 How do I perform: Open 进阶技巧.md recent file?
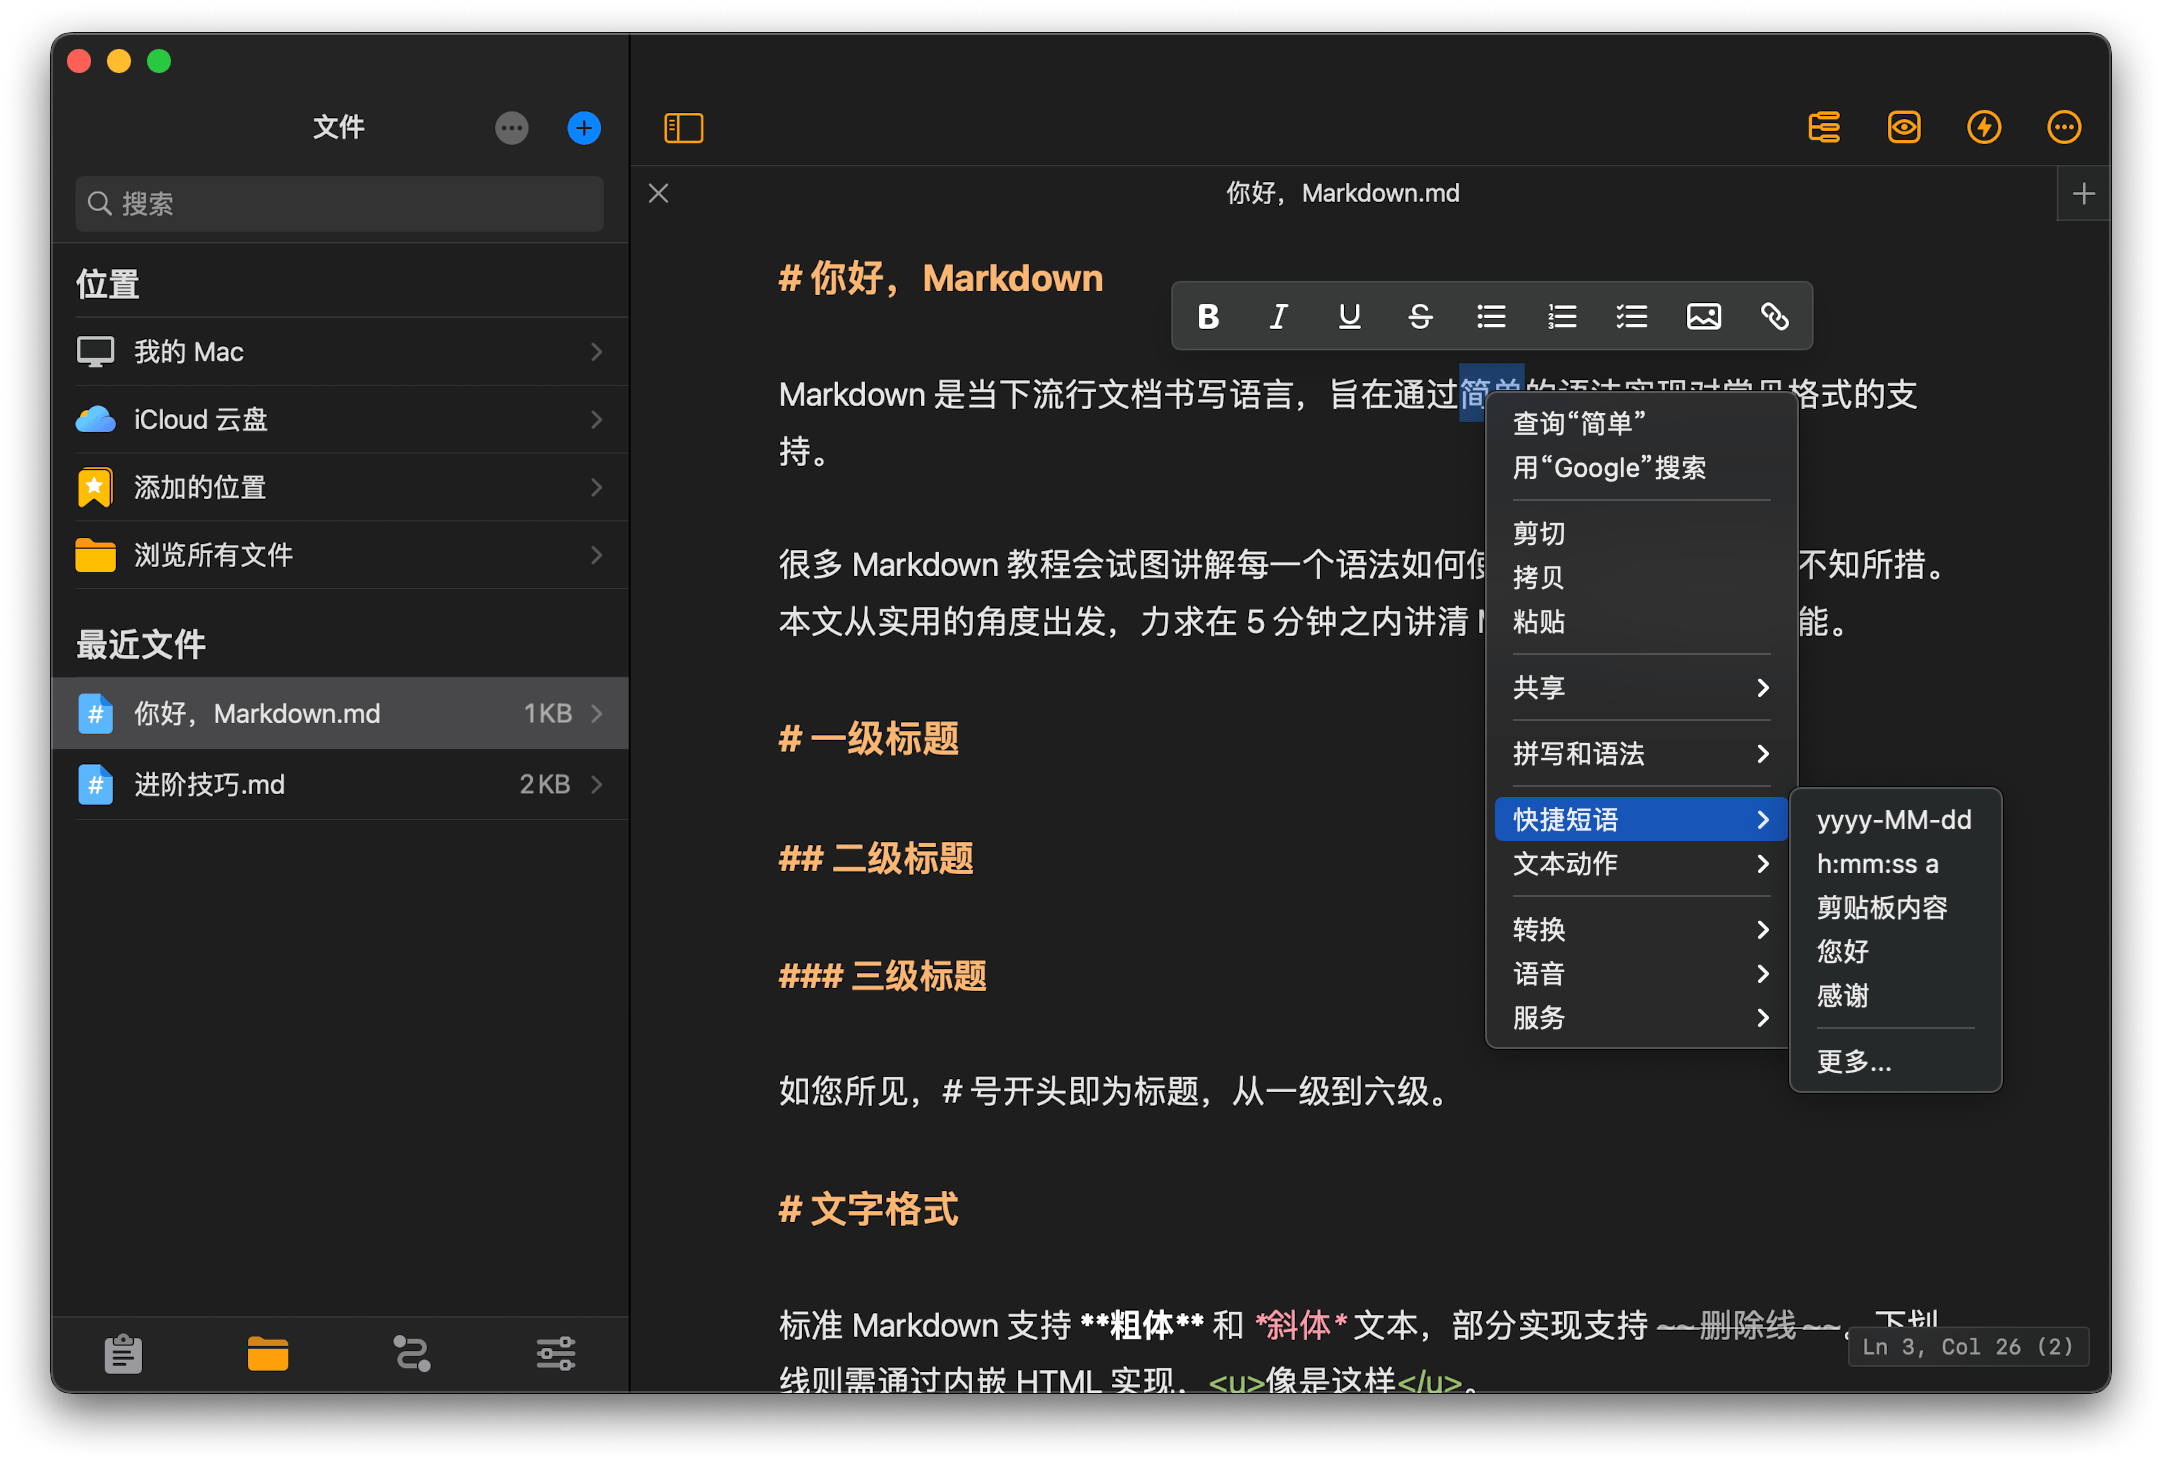[x=340, y=784]
